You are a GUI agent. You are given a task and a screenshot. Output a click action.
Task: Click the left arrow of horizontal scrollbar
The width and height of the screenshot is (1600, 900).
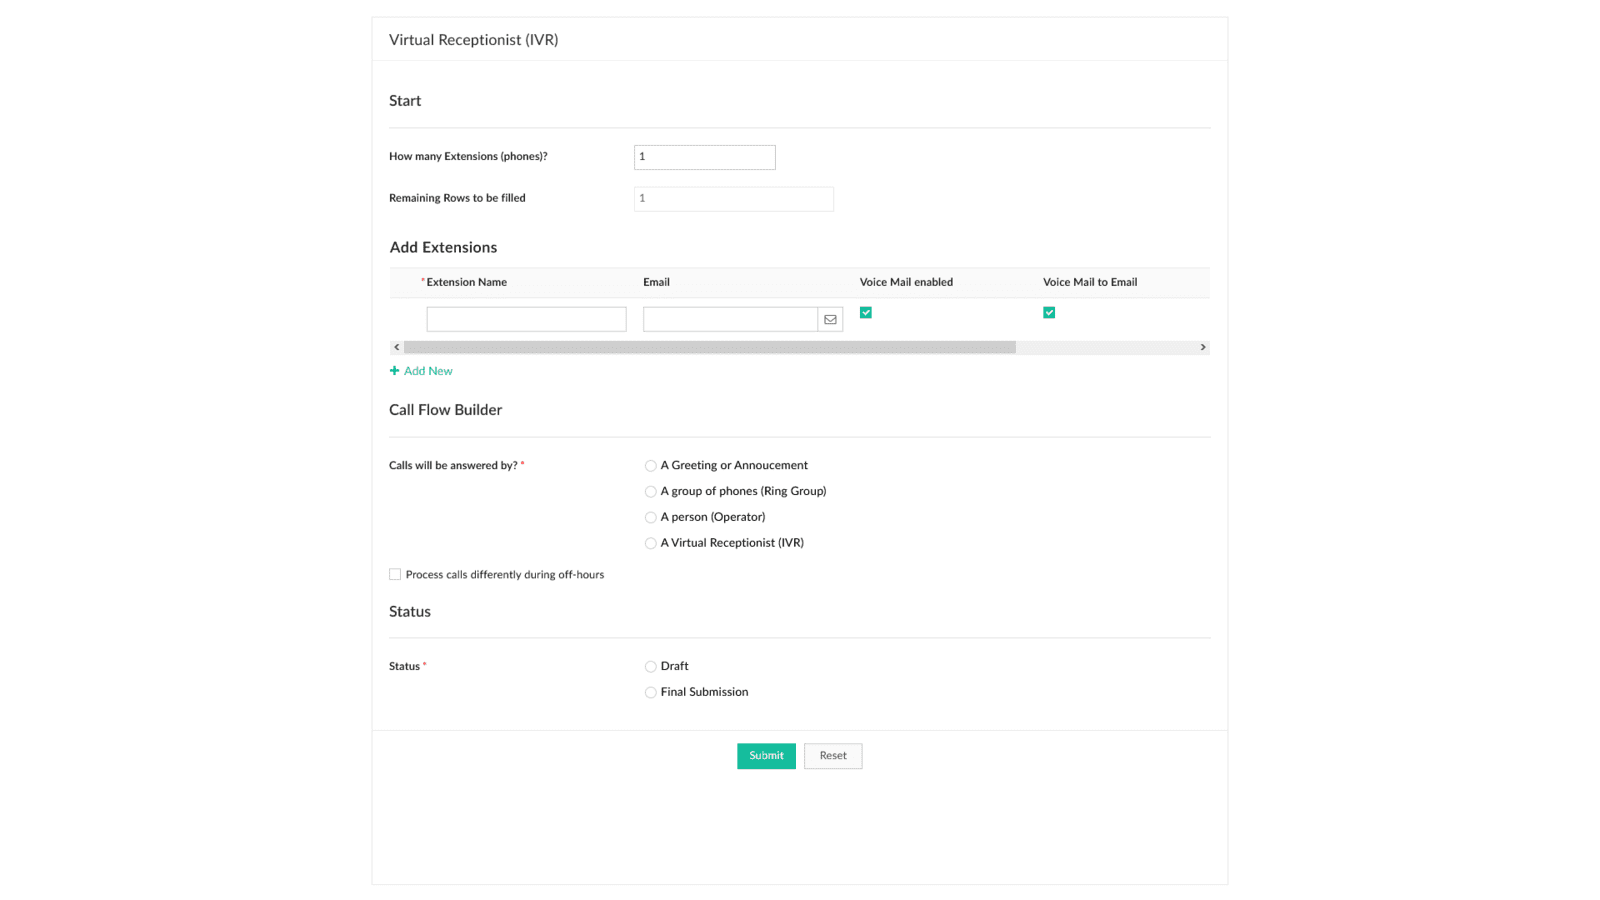click(x=397, y=347)
